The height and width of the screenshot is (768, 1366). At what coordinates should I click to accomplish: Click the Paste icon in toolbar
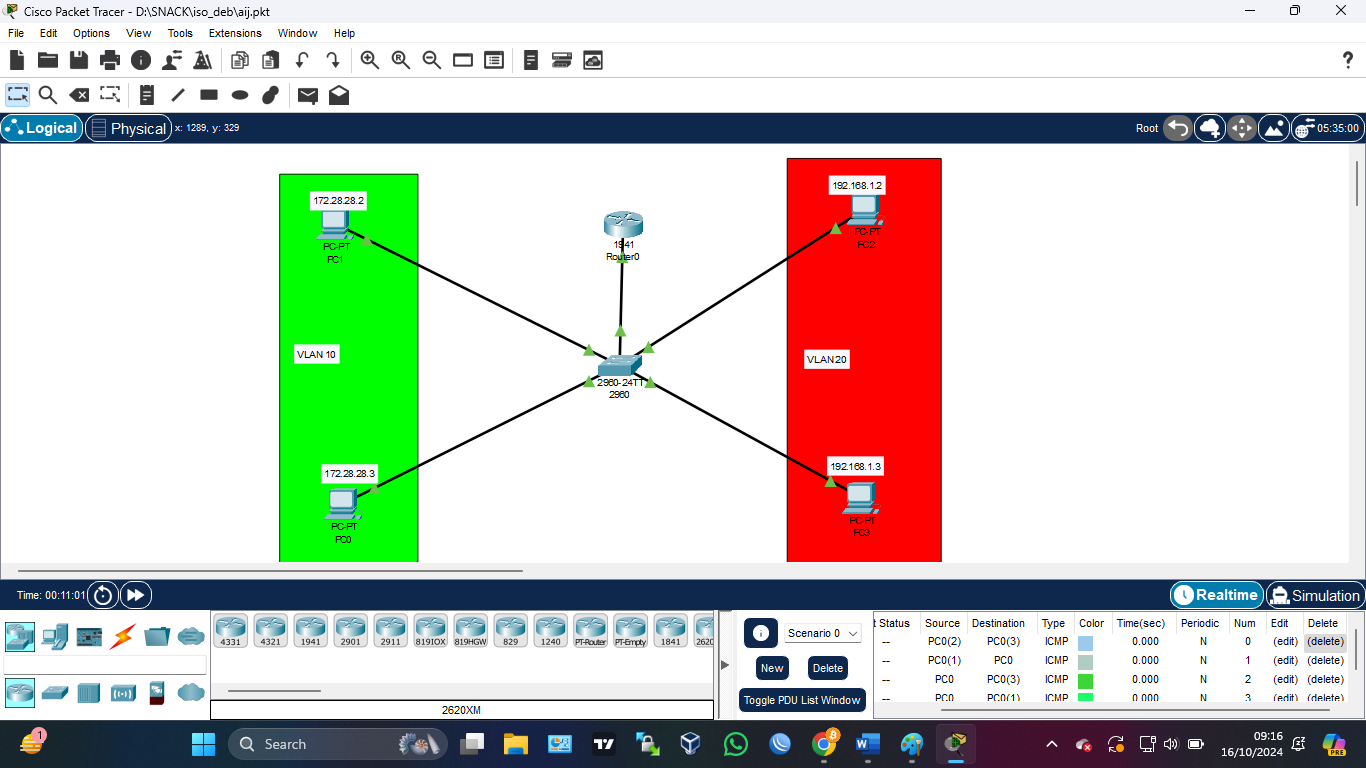pyautogui.click(x=271, y=60)
